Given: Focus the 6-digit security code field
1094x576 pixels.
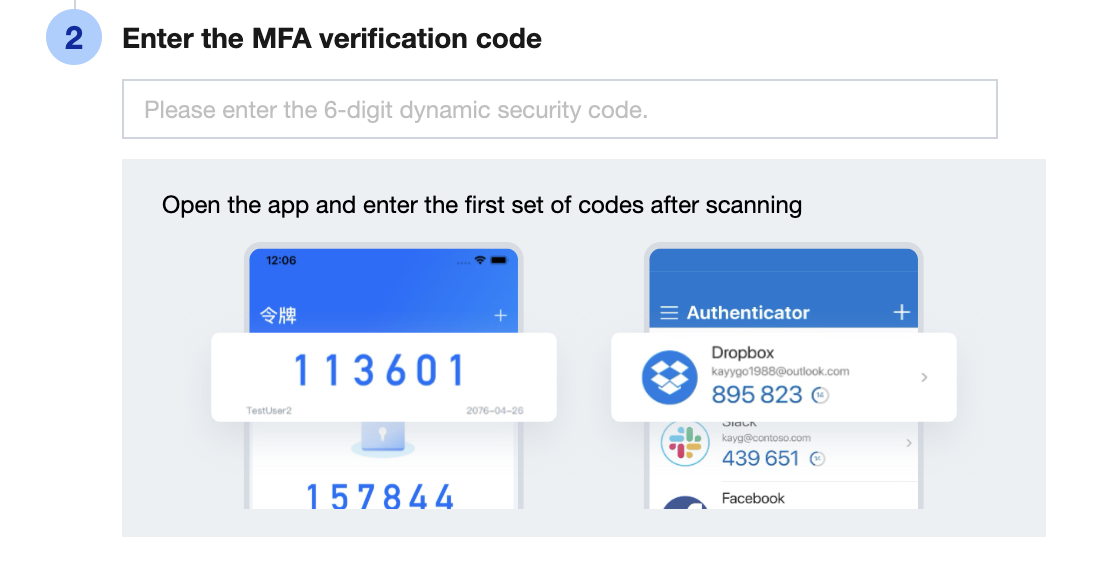Looking at the screenshot, I should tap(559, 109).
